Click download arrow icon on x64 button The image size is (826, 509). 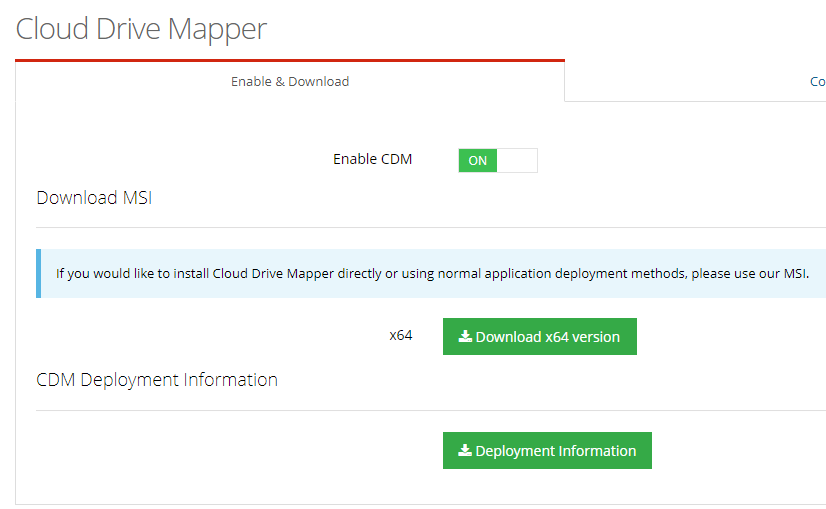tap(465, 337)
